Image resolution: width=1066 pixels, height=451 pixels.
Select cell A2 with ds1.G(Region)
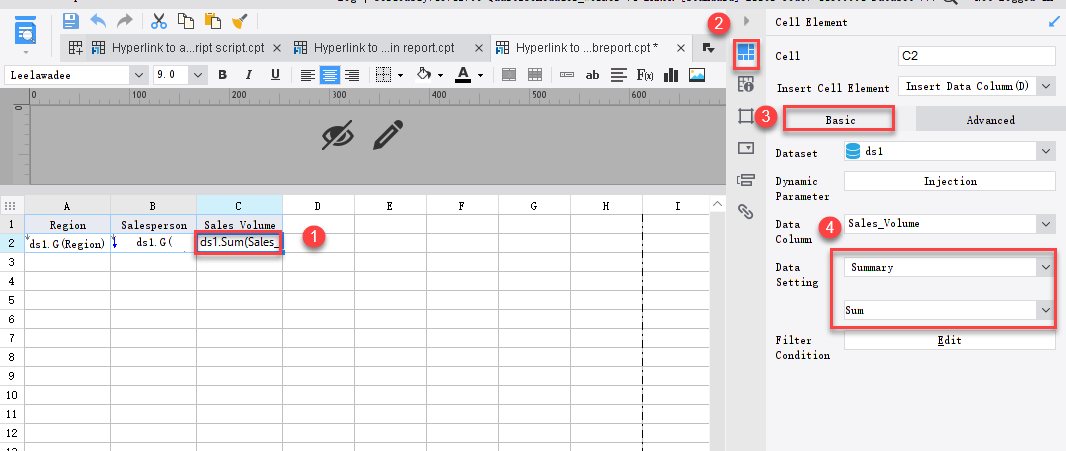pyautogui.click(x=68, y=244)
